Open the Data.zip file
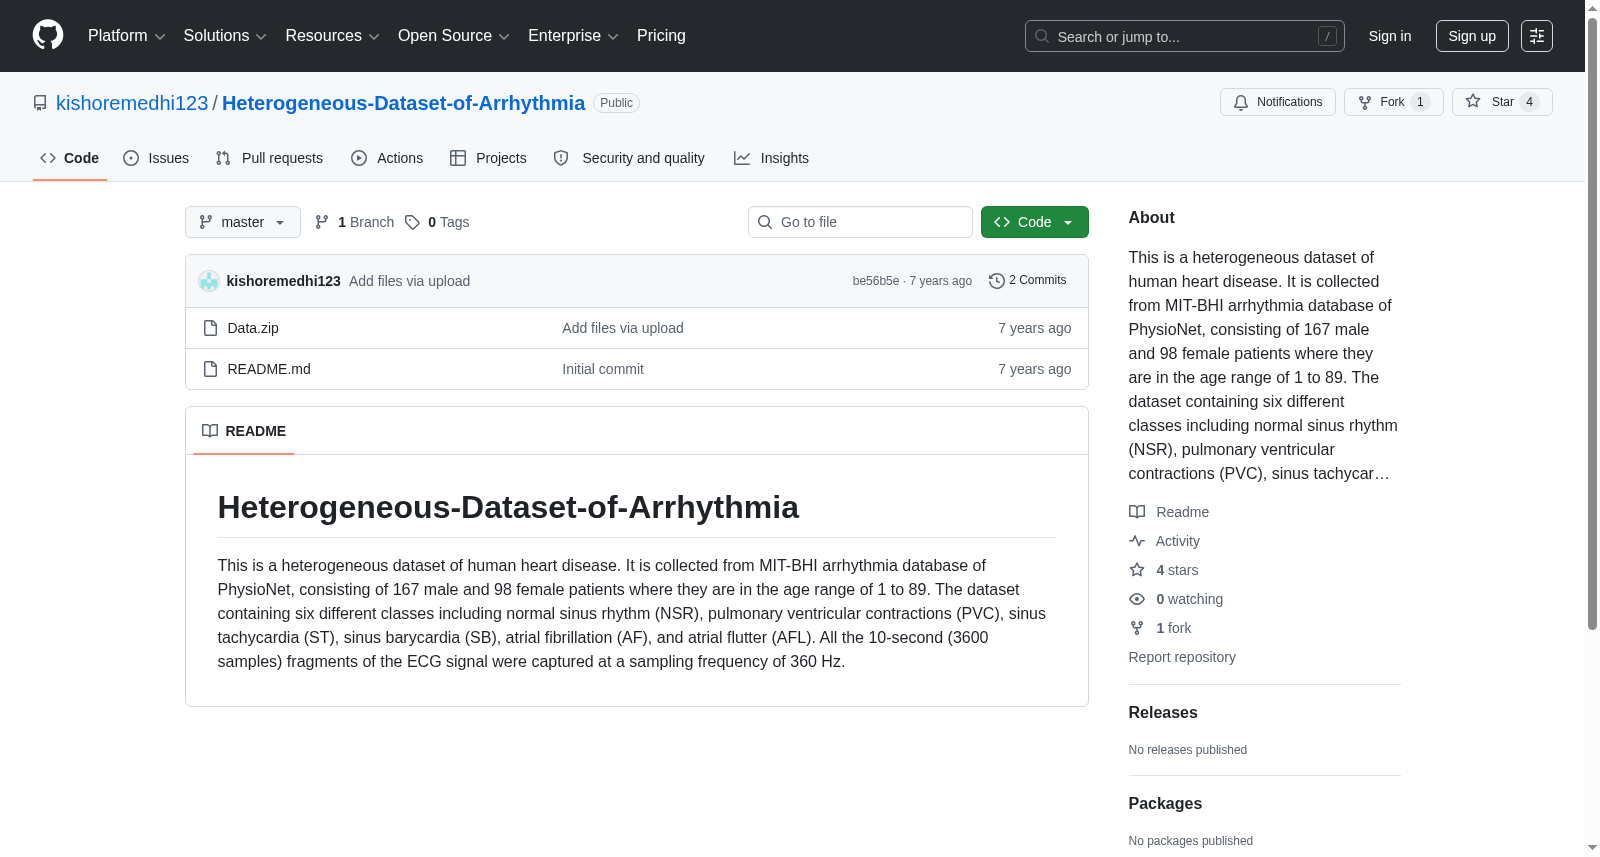This screenshot has width=1600, height=857. (253, 328)
